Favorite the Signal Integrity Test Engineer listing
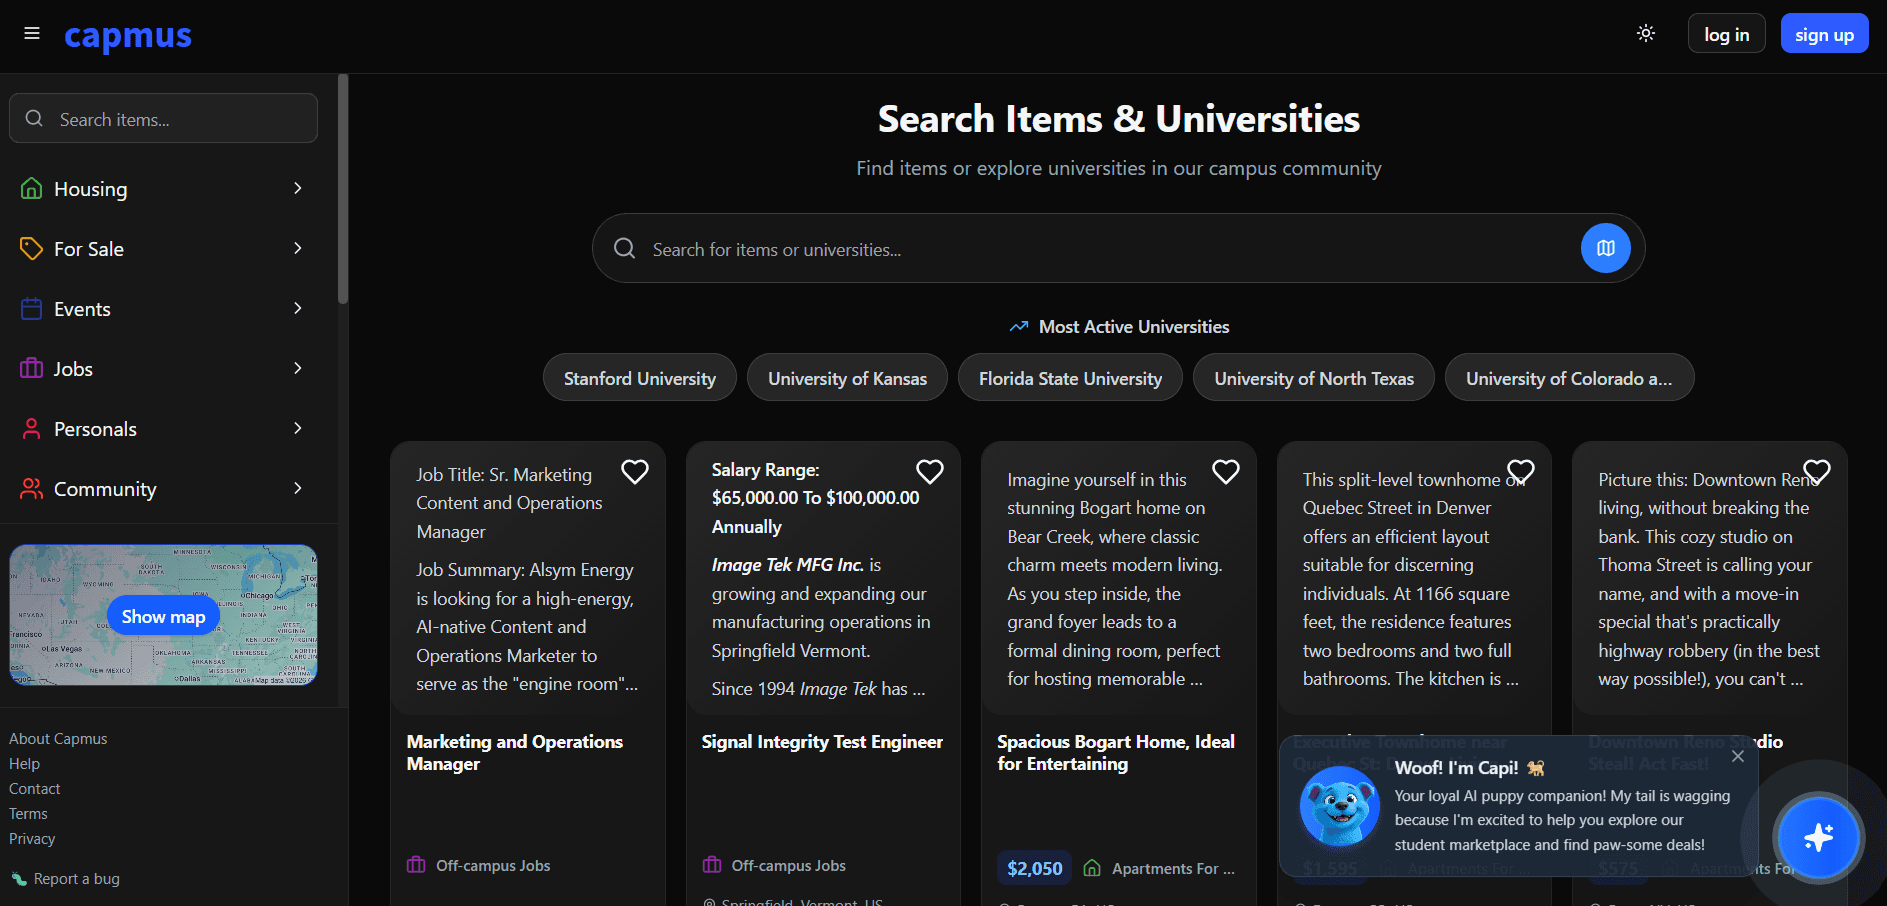 coord(930,471)
